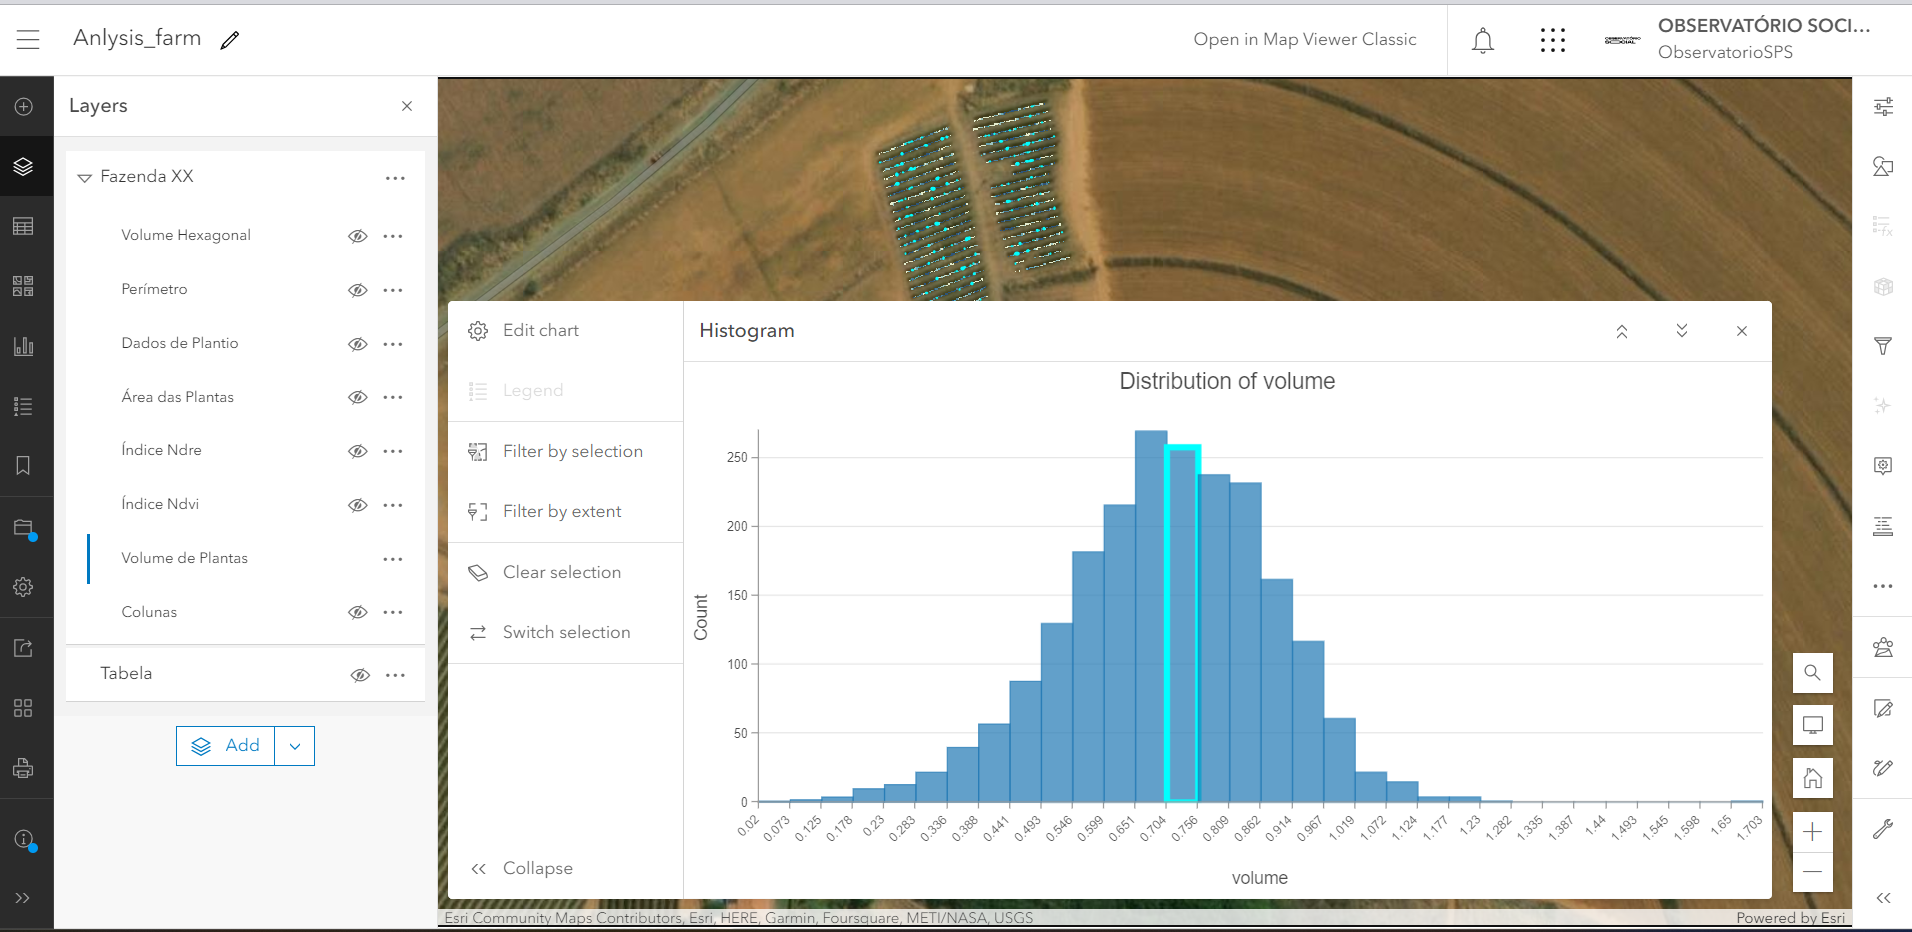Open the Layers panel icon
1912x932 pixels.
pos(24,166)
